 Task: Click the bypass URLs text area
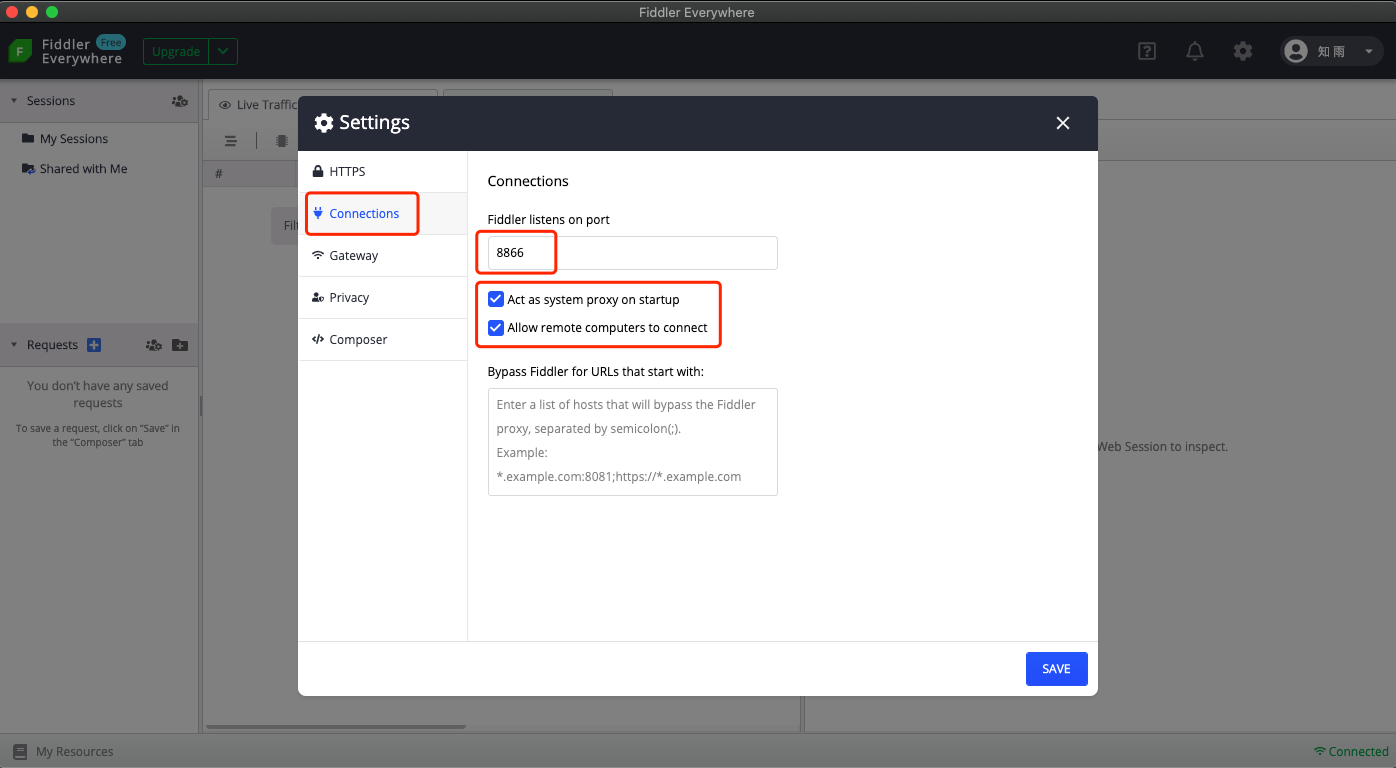pos(632,442)
